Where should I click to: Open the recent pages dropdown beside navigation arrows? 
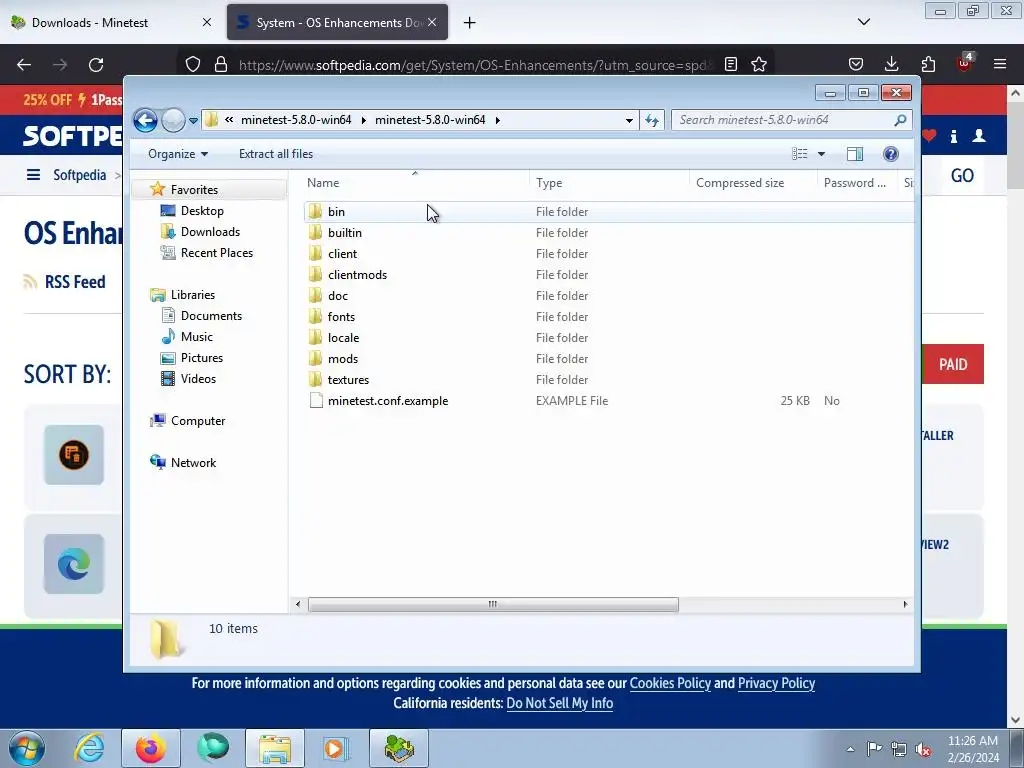click(x=193, y=121)
